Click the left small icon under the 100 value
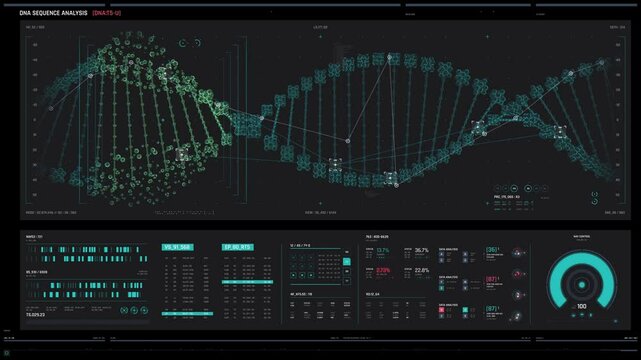The image size is (641, 360). pyautogui.click(x=573, y=315)
